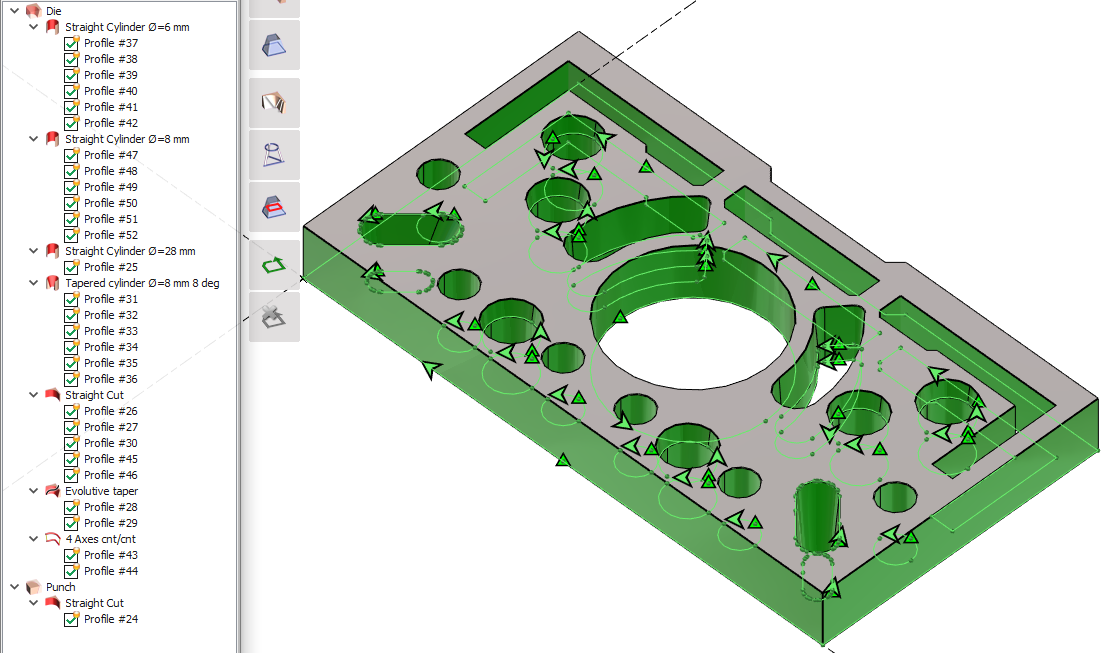1102x653 pixels.
Task: Click the green contour direction icon
Action: pyautogui.click(x=274, y=265)
